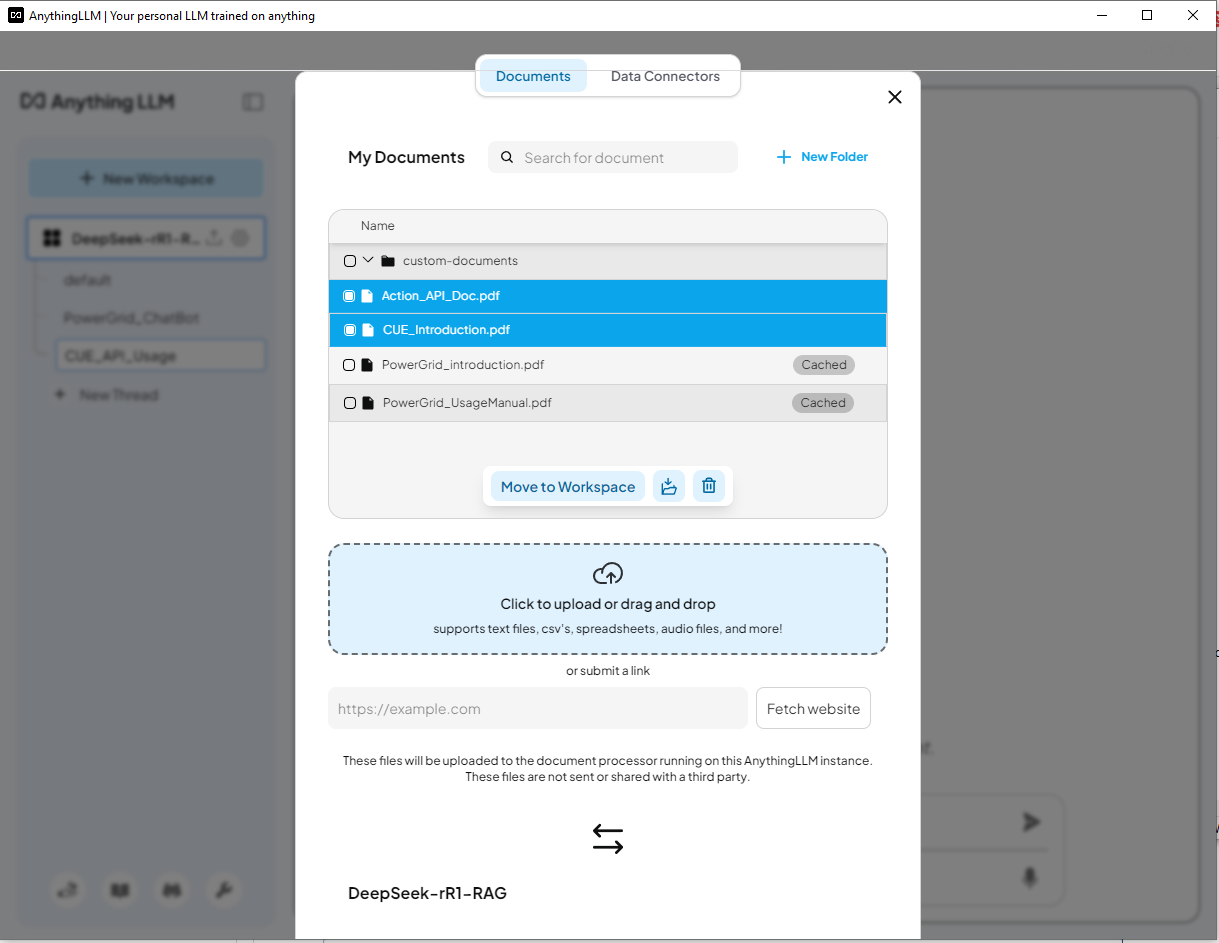This screenshot has height=943, width=1219.
Task: Click the file icon beside PowerGrid_introduction.pdf
Action: tap(367, 365)
